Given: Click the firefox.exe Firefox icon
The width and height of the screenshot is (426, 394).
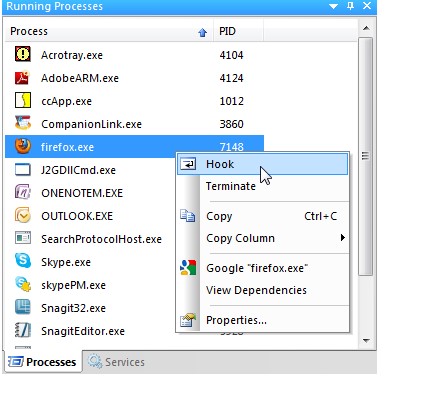Looking at the screenshot, I should 23,146.
